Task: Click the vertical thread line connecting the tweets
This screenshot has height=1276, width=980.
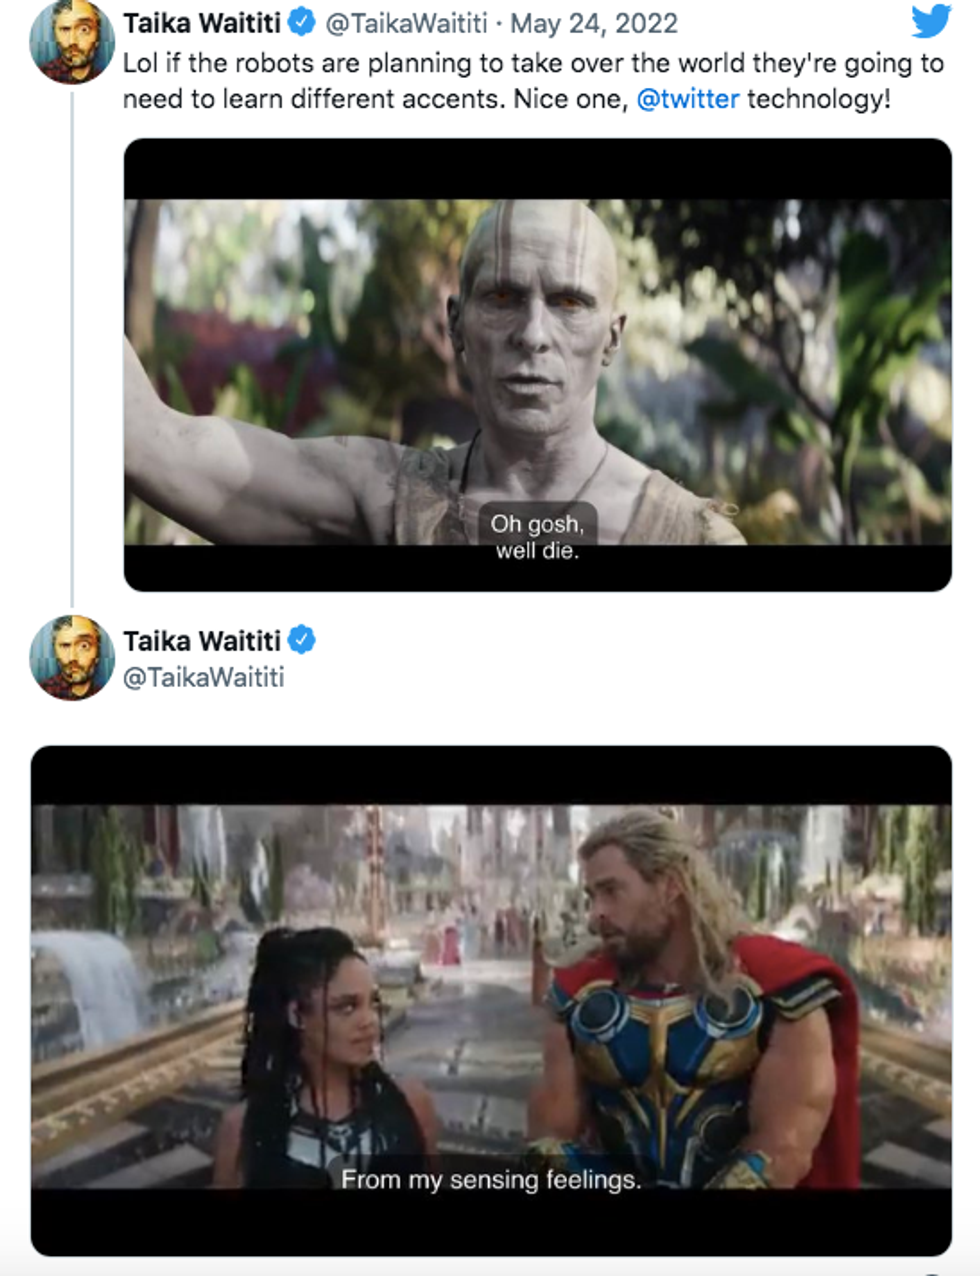Action: tap(72, 340)
